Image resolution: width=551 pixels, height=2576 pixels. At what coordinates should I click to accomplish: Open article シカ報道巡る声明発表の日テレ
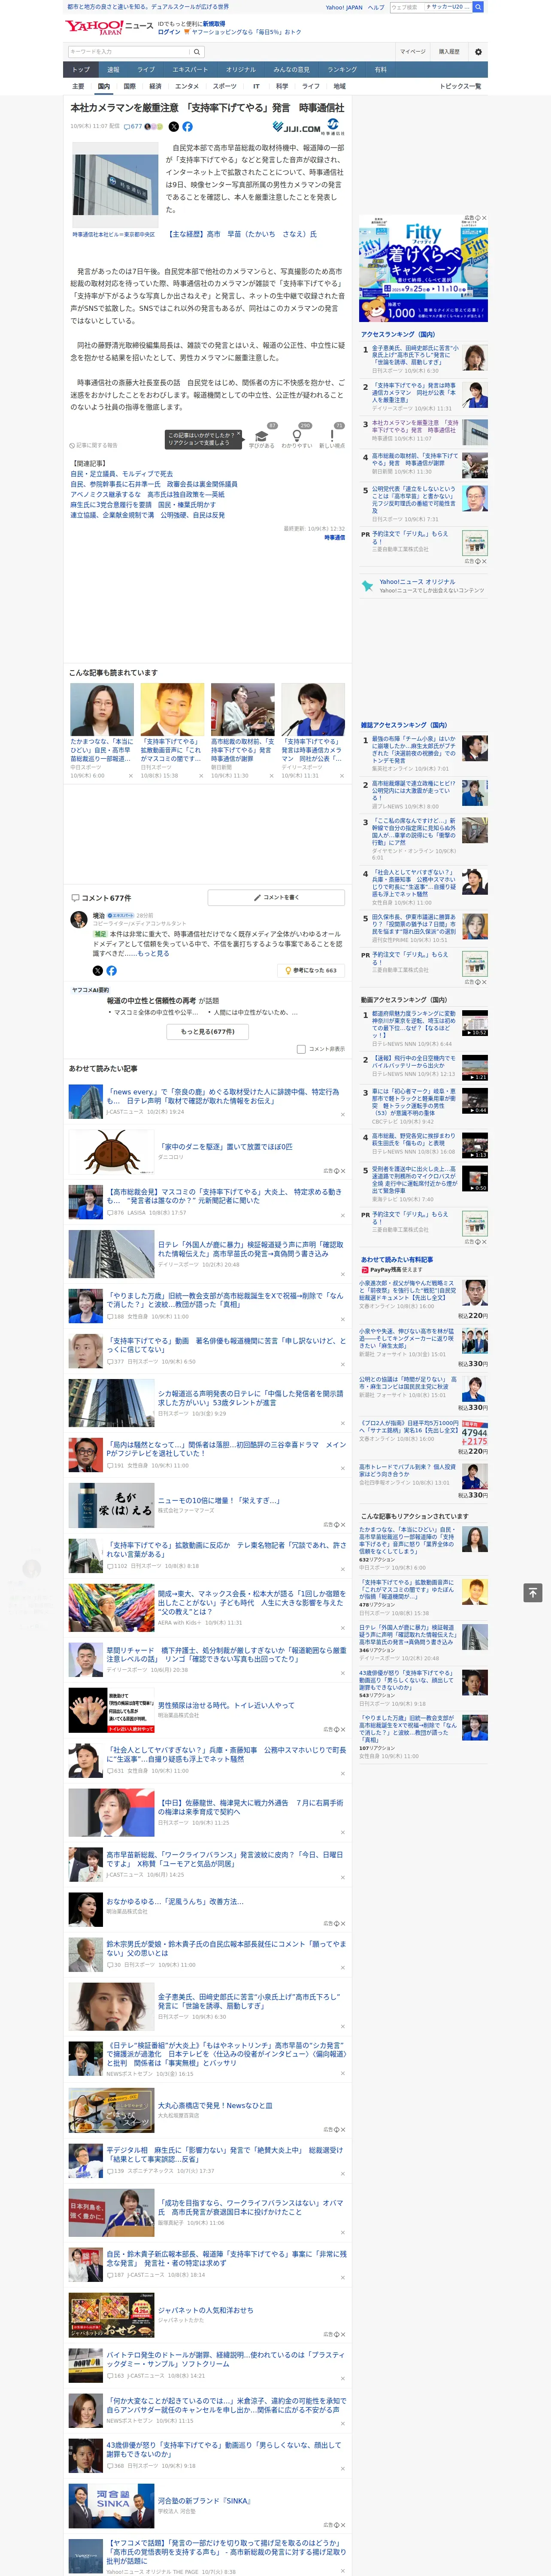tap(251, 1398)
